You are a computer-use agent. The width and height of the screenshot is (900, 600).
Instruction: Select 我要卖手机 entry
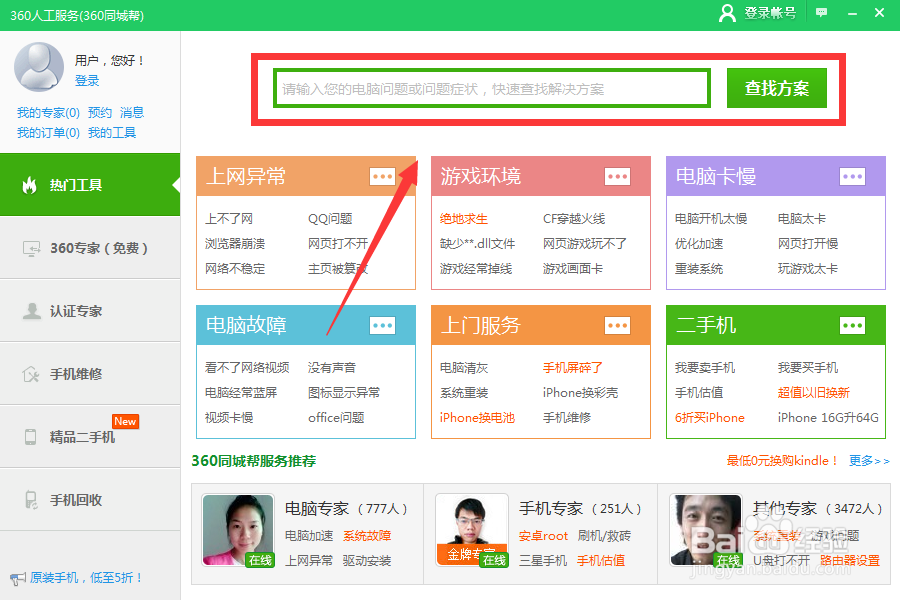705,367
